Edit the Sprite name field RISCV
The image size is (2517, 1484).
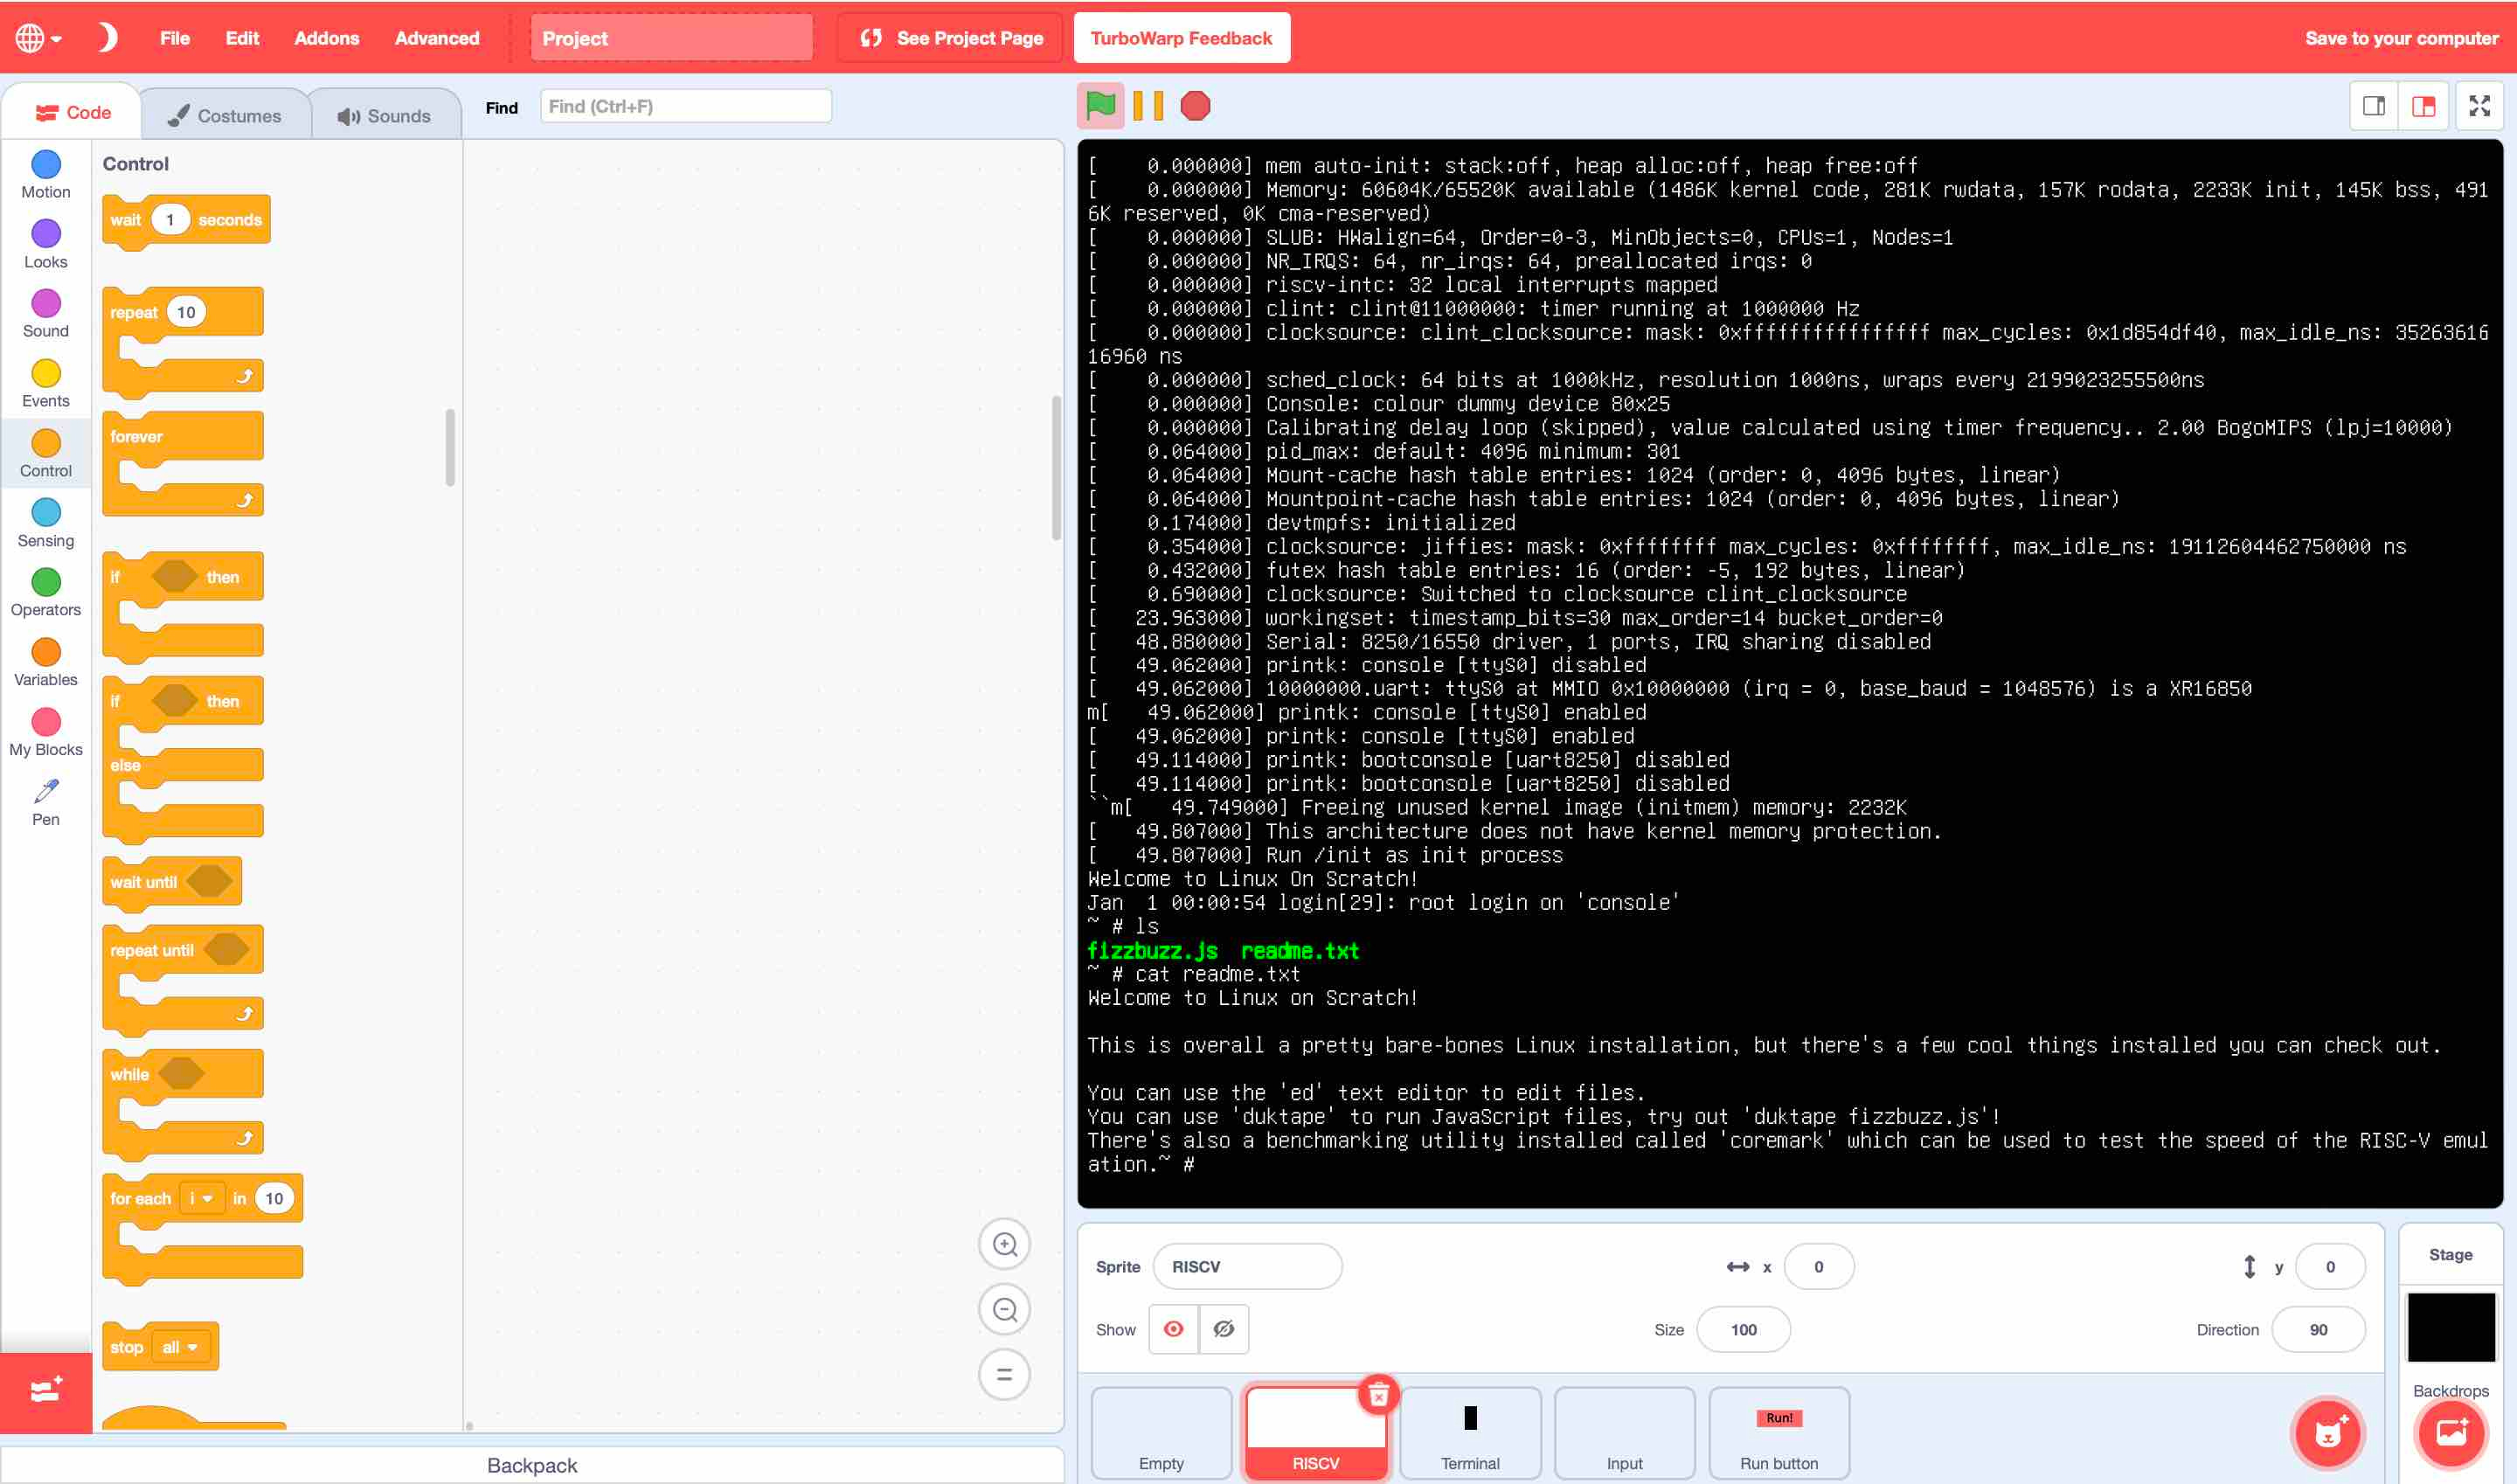click(x=1247, y=1267)
